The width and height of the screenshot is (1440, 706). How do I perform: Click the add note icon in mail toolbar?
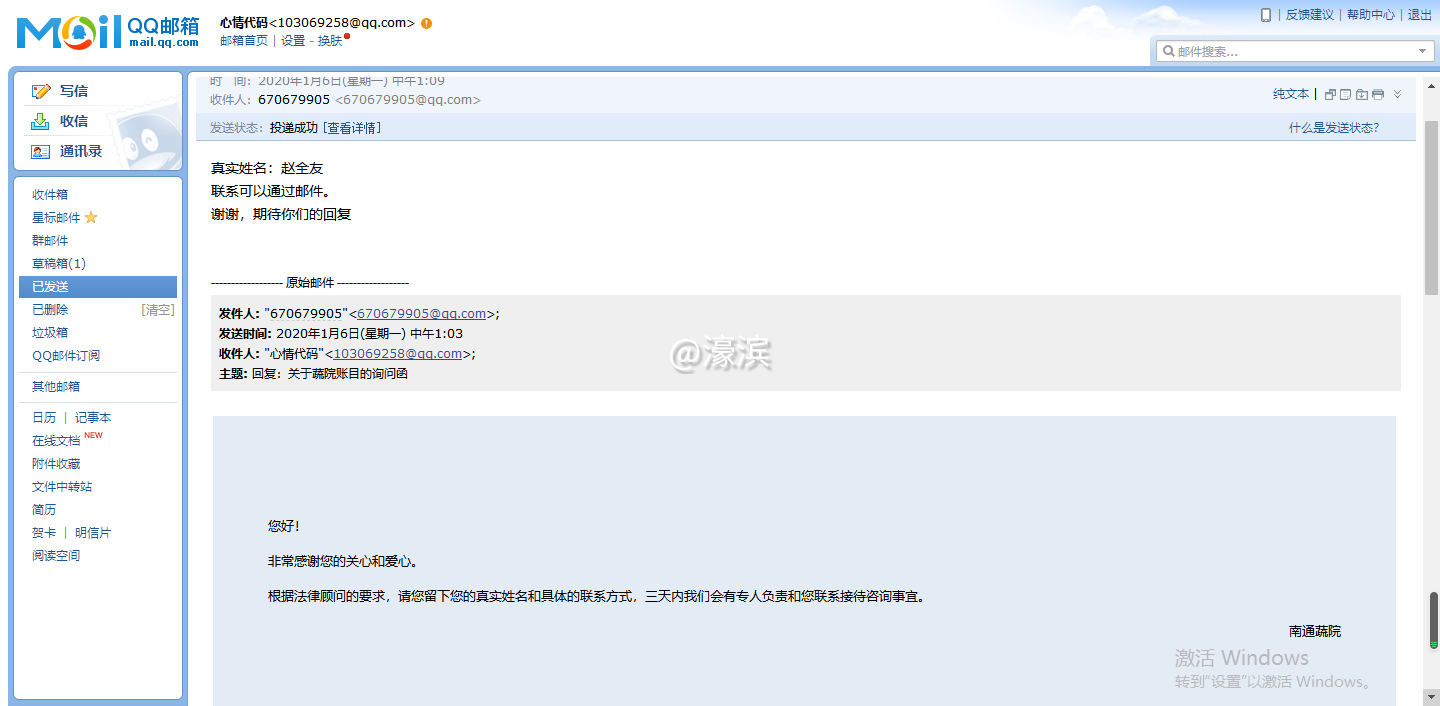(x=1345, y=93)
